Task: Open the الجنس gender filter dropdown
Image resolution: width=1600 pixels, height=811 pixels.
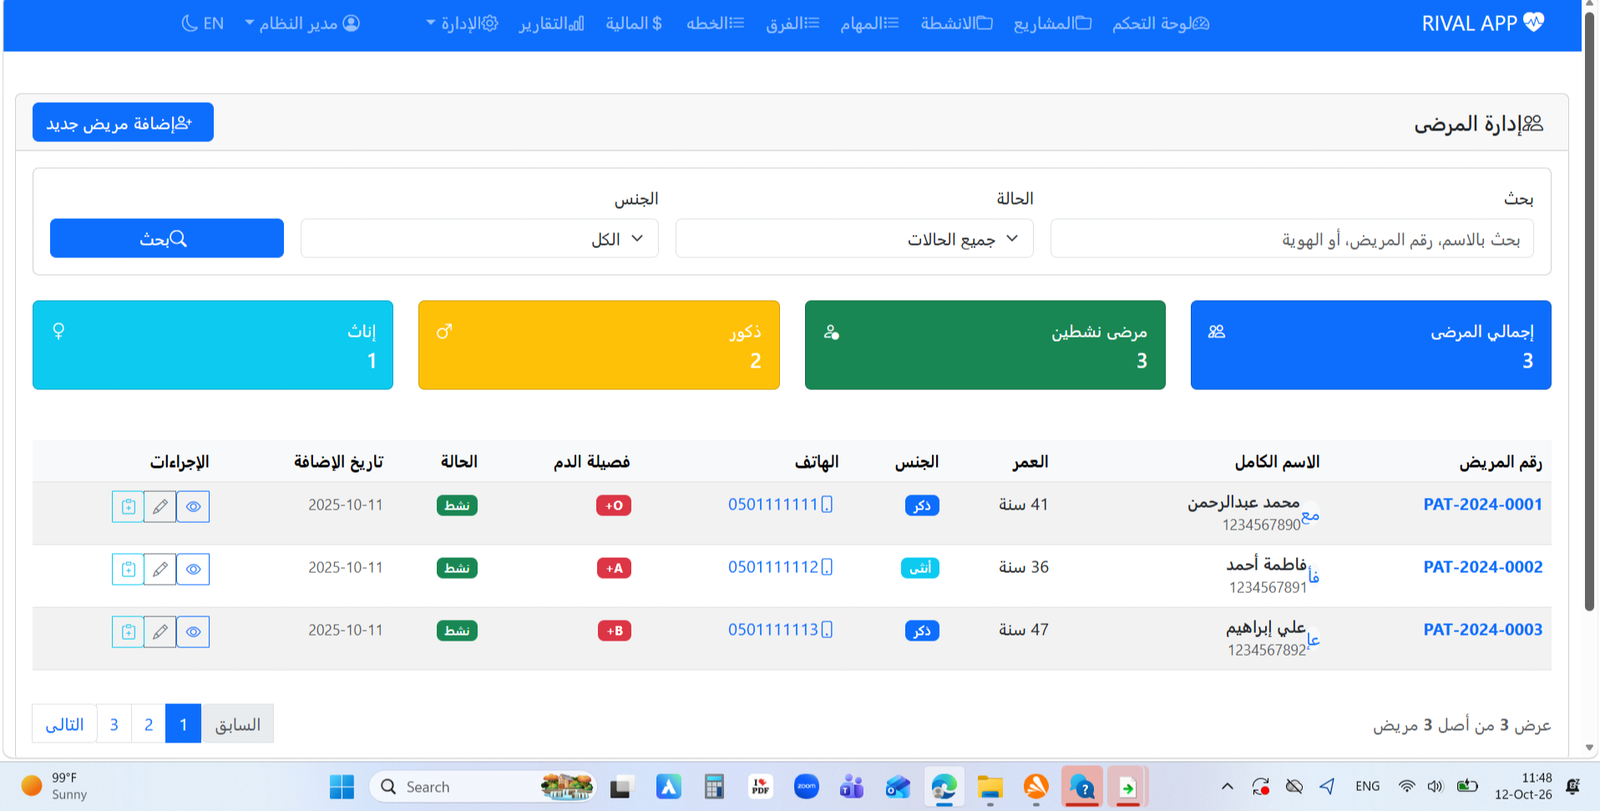Action: click(x=479, y=239)
